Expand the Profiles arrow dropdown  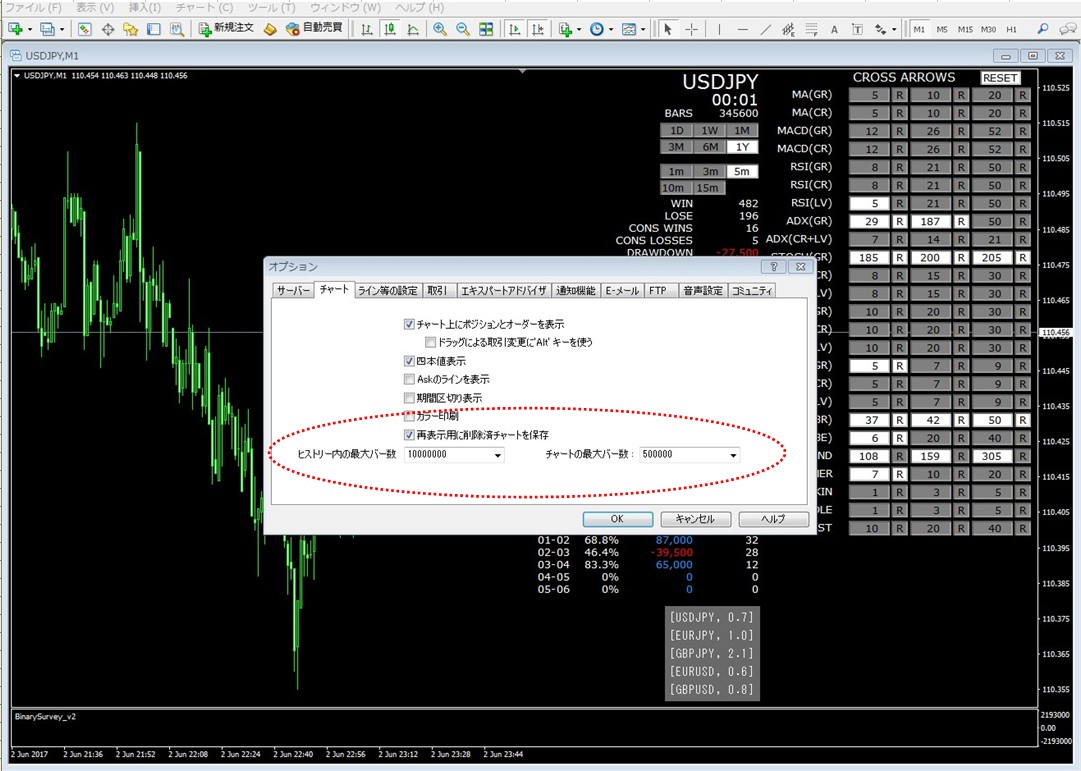click(61, 29)
